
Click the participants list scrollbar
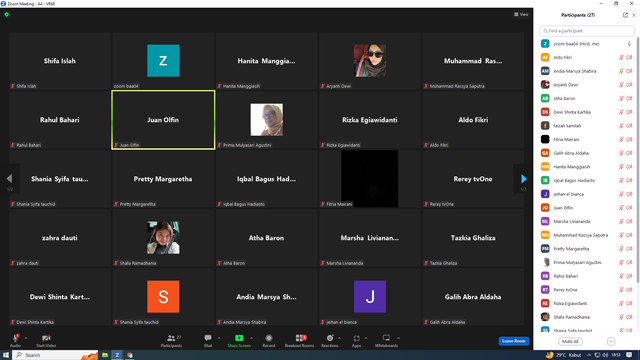pos(638,161)
